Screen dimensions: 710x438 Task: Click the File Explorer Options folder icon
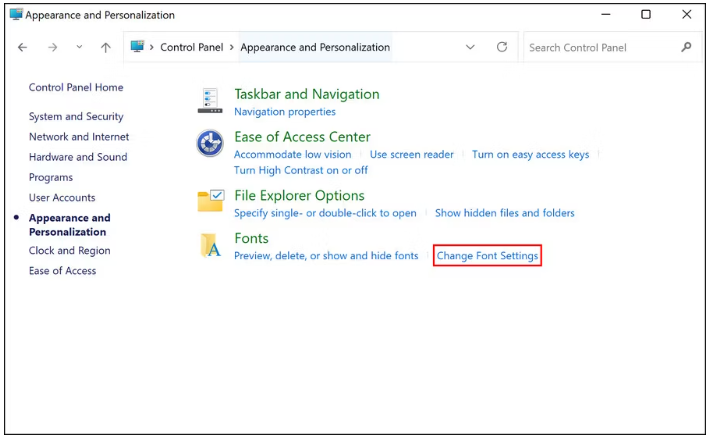211,201
